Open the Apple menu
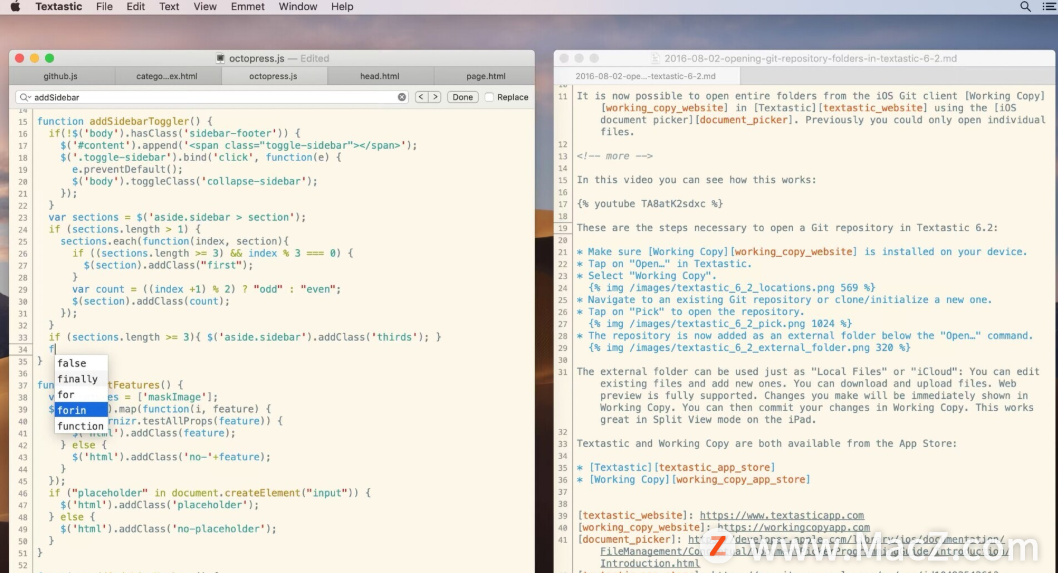 pyautogui.click(x=15, y=7)
